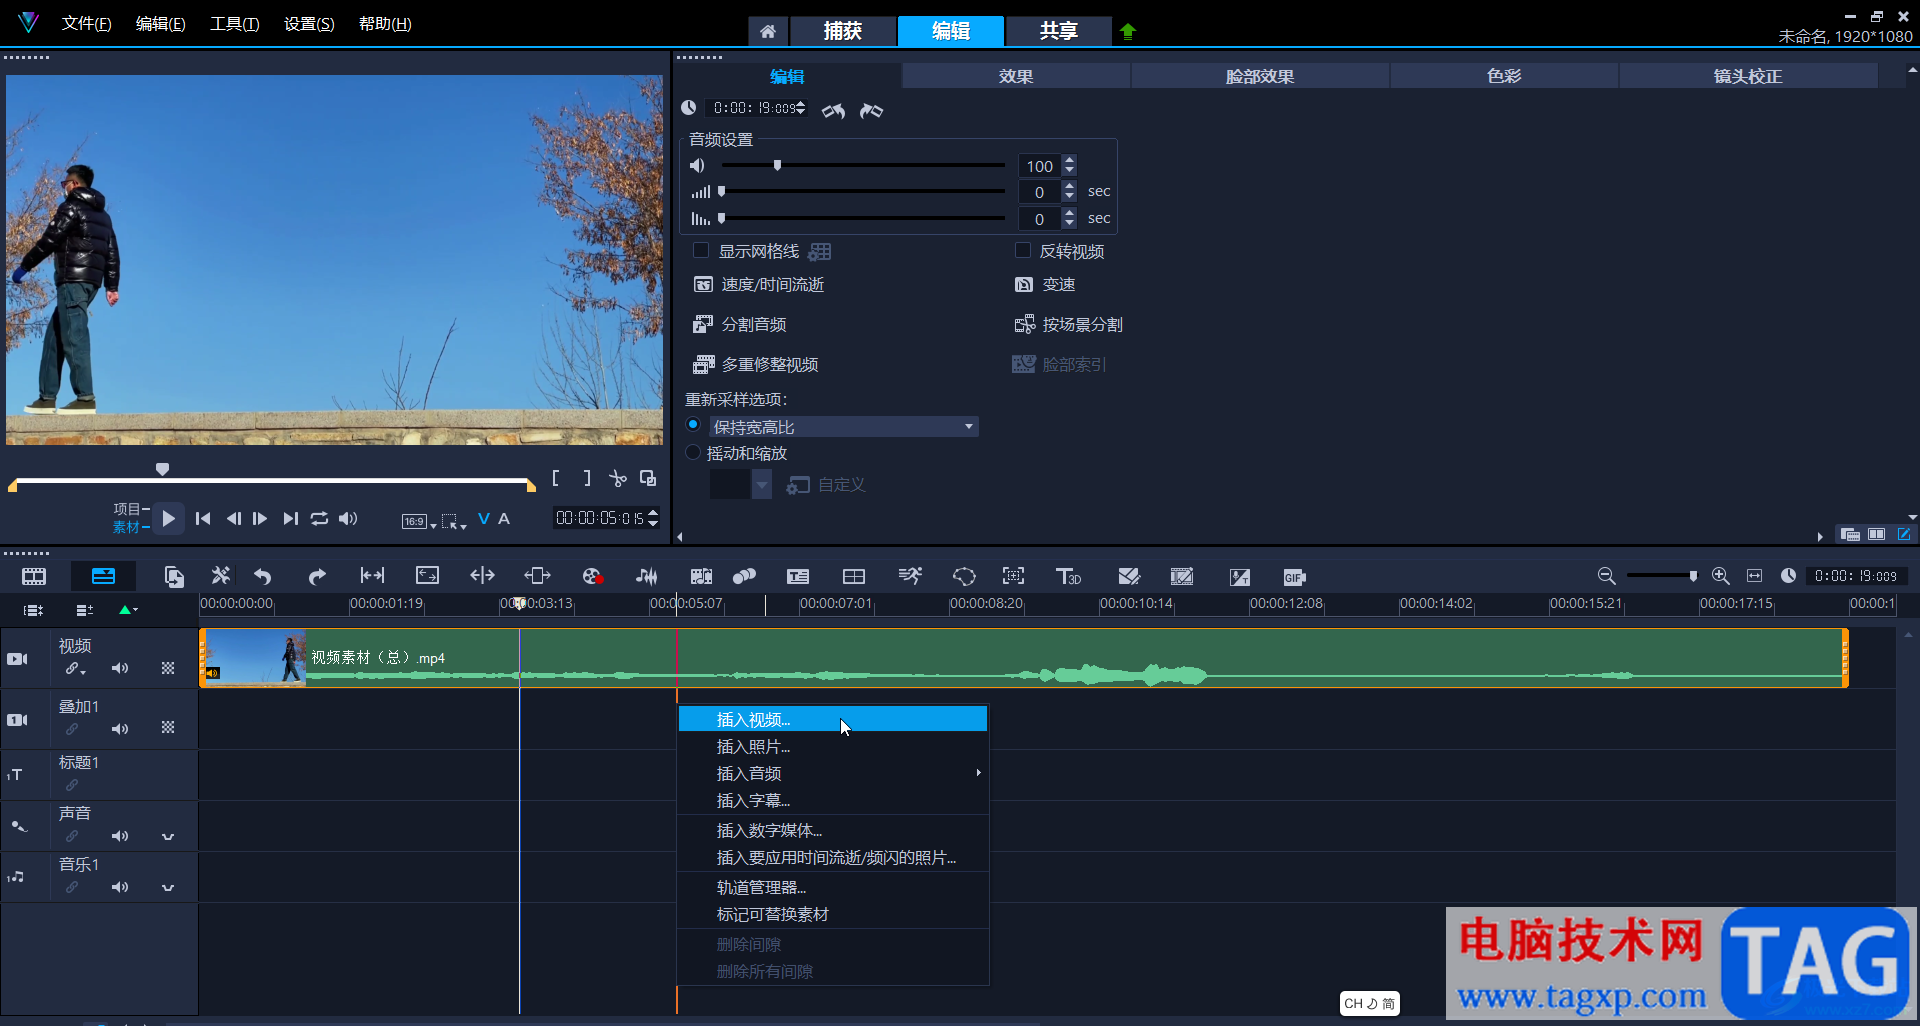Select the 摇动和缩放 radio button
1920x1026 pixels.
[693, 452]
